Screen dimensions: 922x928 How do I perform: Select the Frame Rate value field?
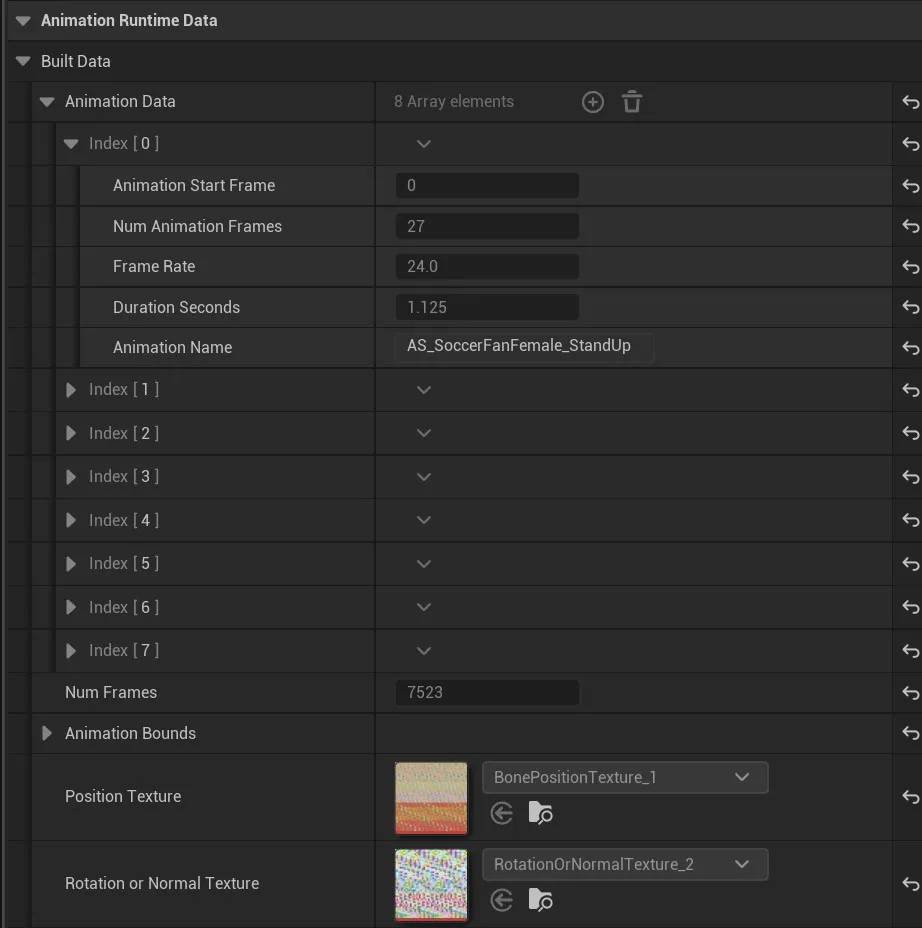487,266
